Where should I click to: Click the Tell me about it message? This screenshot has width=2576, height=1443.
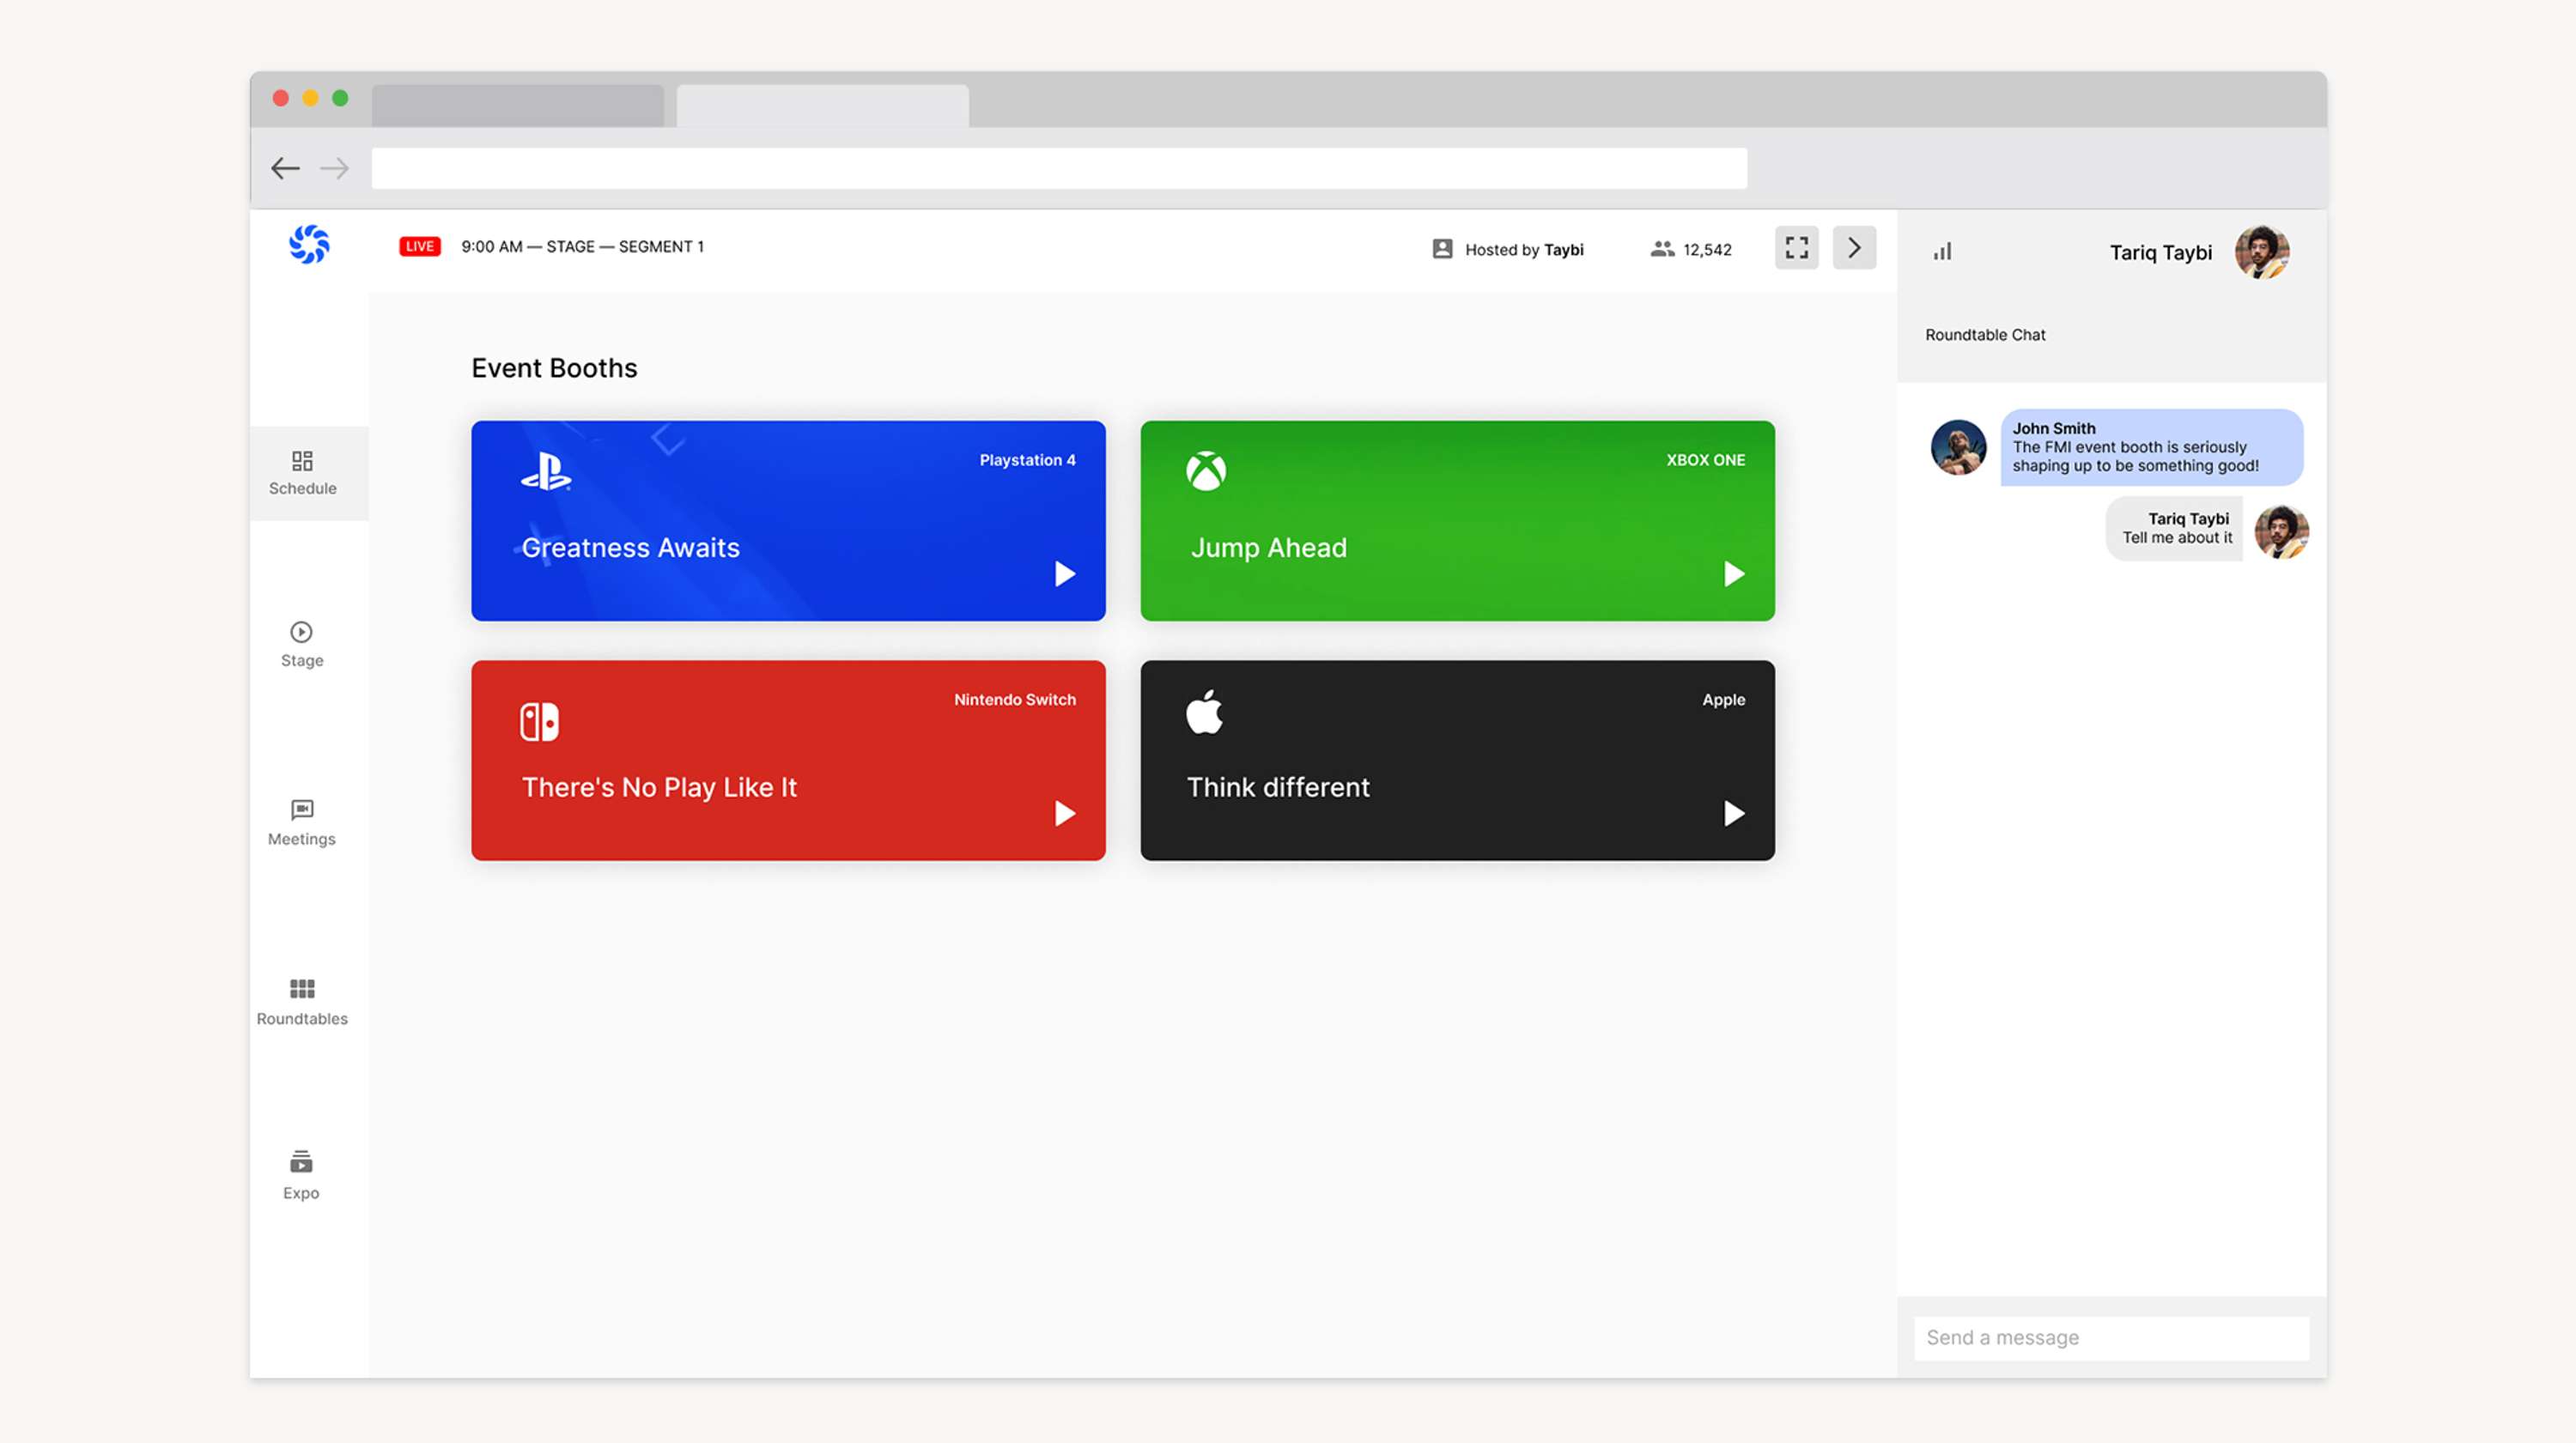point(2177,538)
